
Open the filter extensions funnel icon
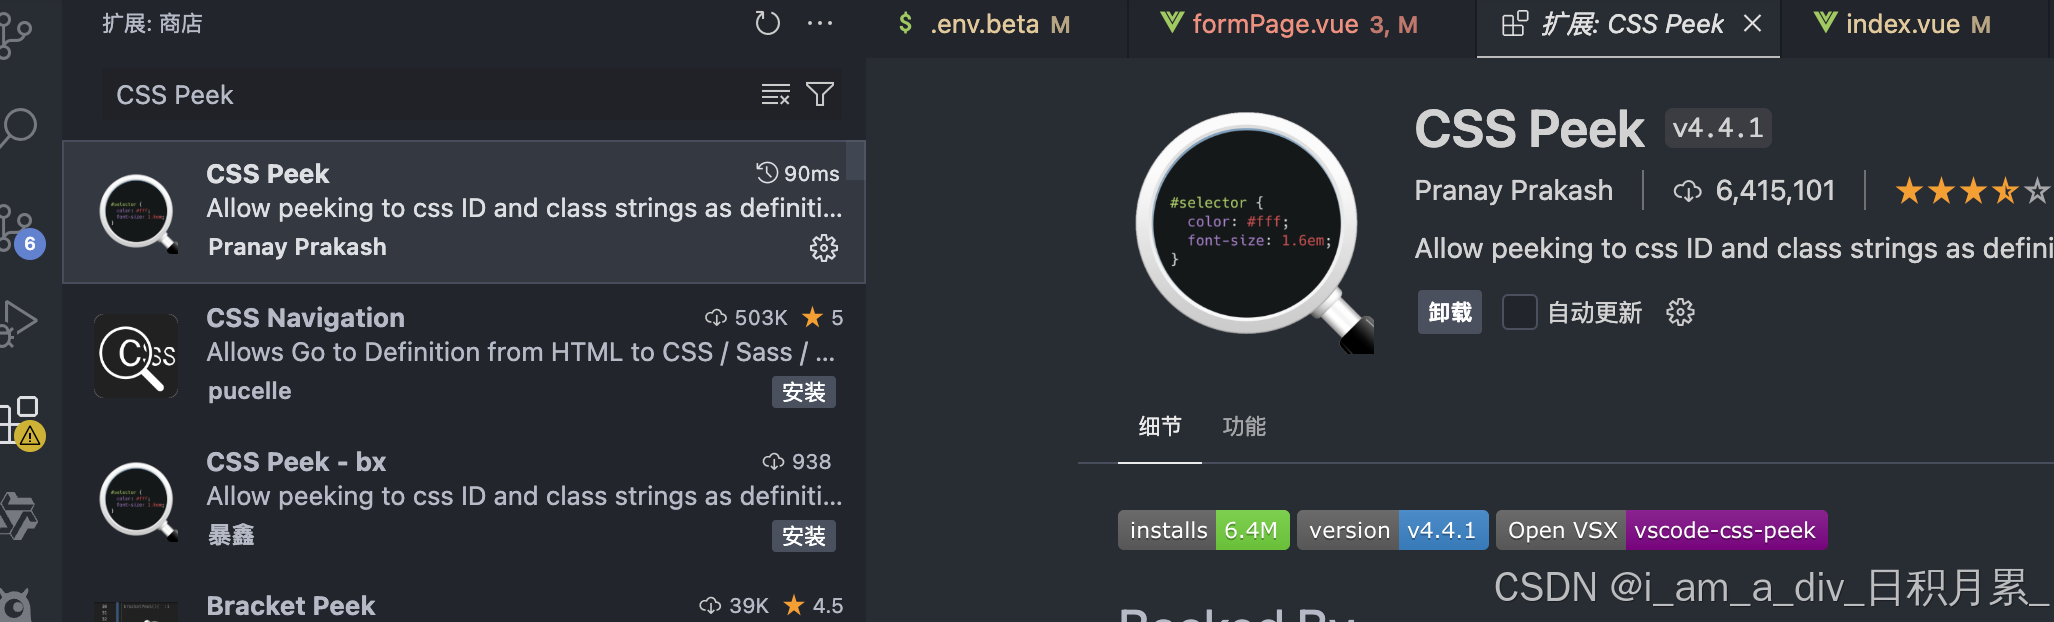[820, 95]
